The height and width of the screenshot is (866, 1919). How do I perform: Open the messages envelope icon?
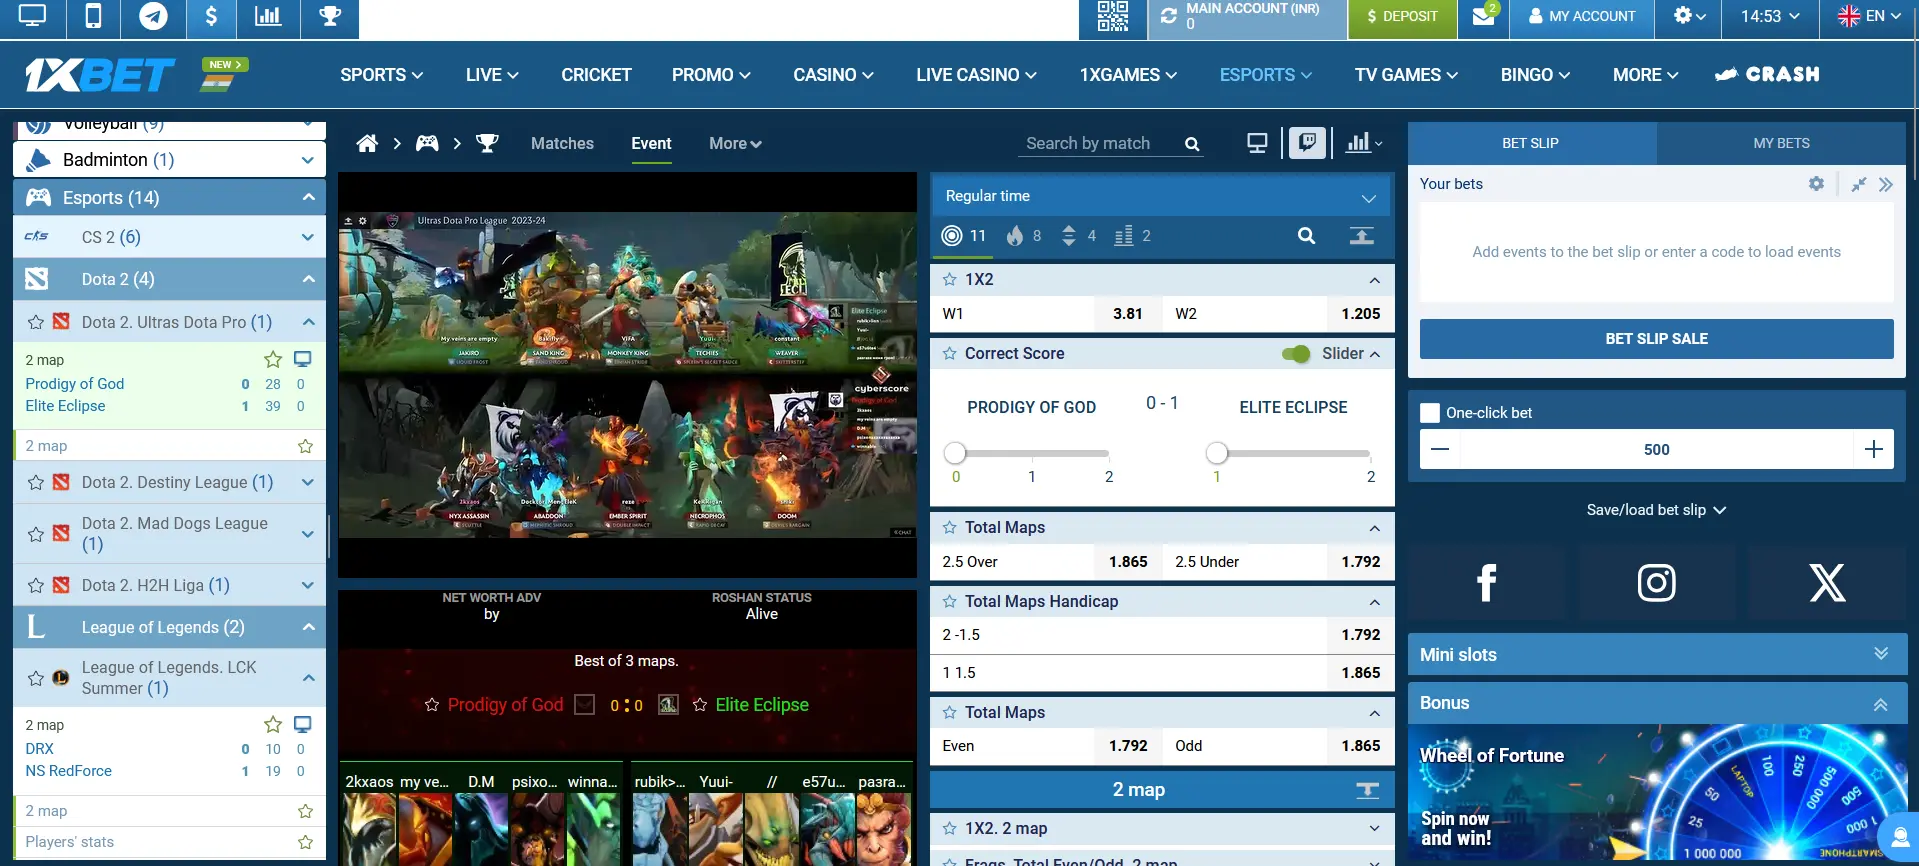[1484, 17]
